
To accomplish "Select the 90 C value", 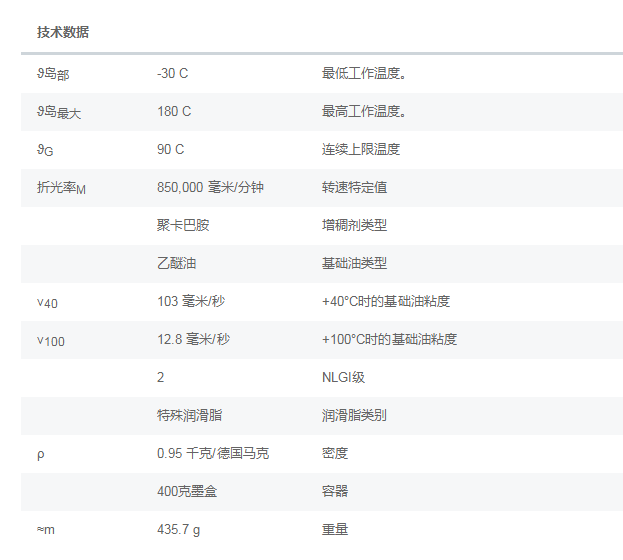I will pyautogui.click(x=171, y=149).
